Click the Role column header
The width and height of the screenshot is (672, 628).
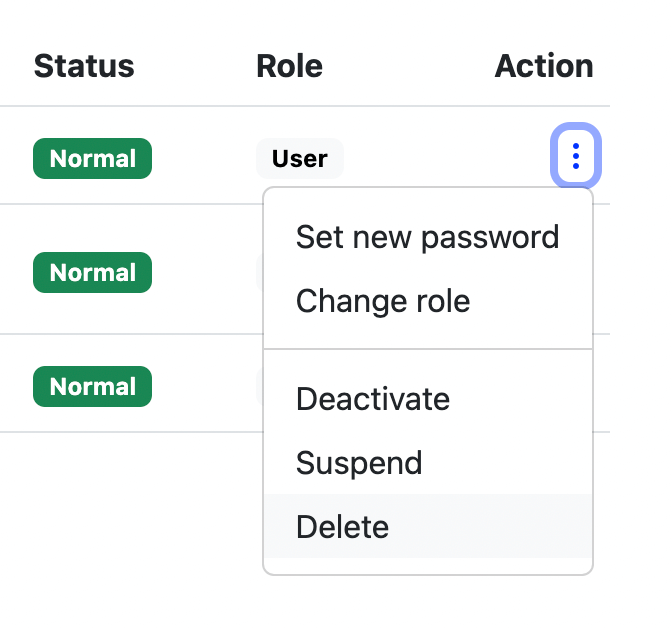(x=289, y=66)
